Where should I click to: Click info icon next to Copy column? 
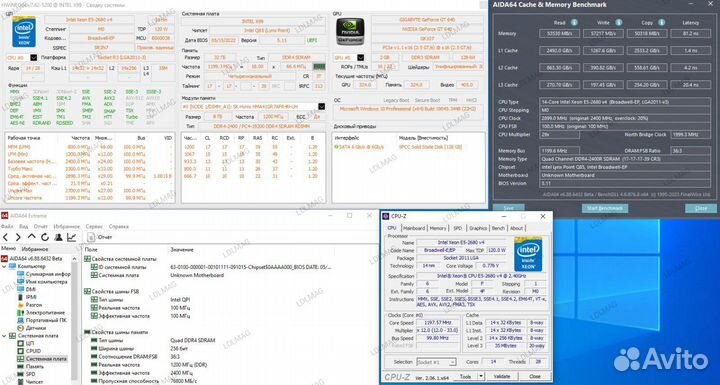[662, 22]
